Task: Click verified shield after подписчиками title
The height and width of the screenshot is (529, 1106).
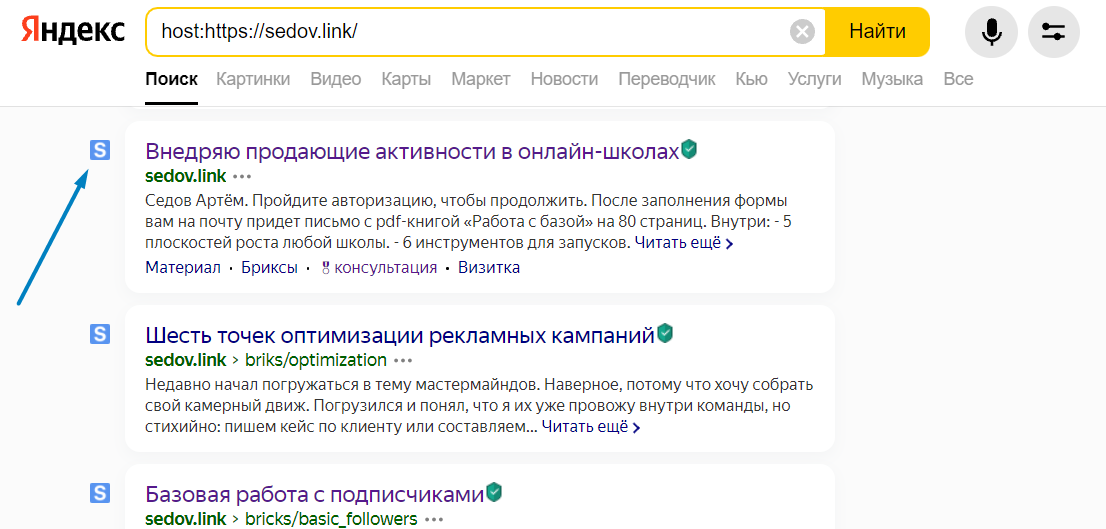Action: tap(494, 492)
